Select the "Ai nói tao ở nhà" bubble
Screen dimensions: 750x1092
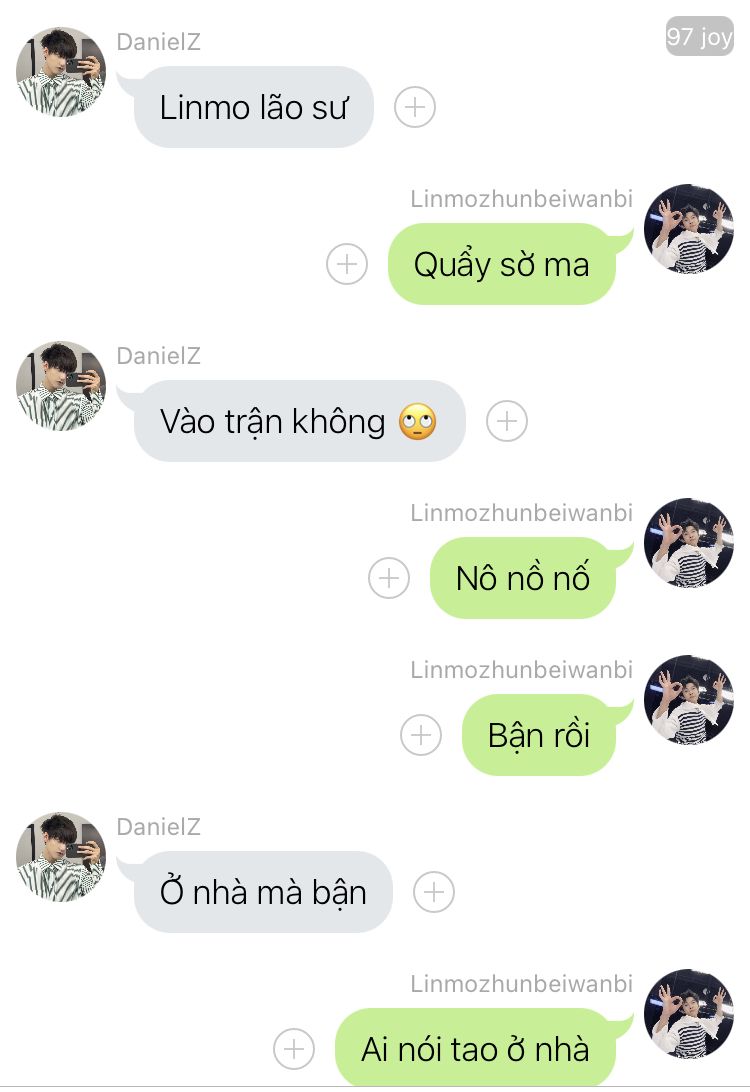475,1048
